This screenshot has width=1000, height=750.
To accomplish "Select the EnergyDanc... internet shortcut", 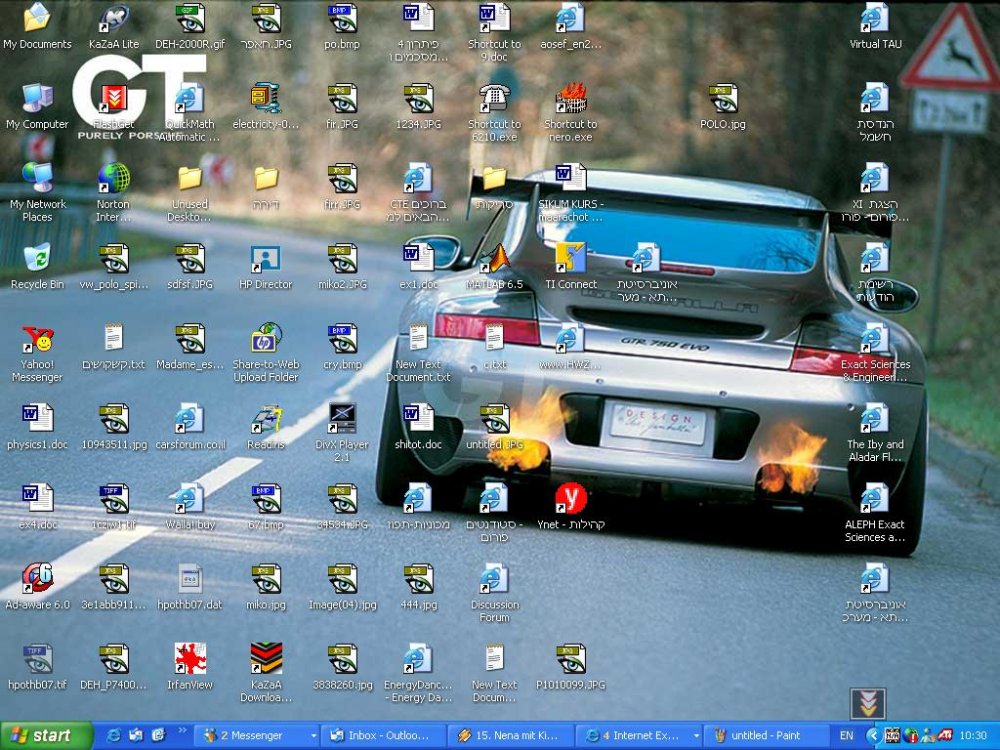I will 418,658.
